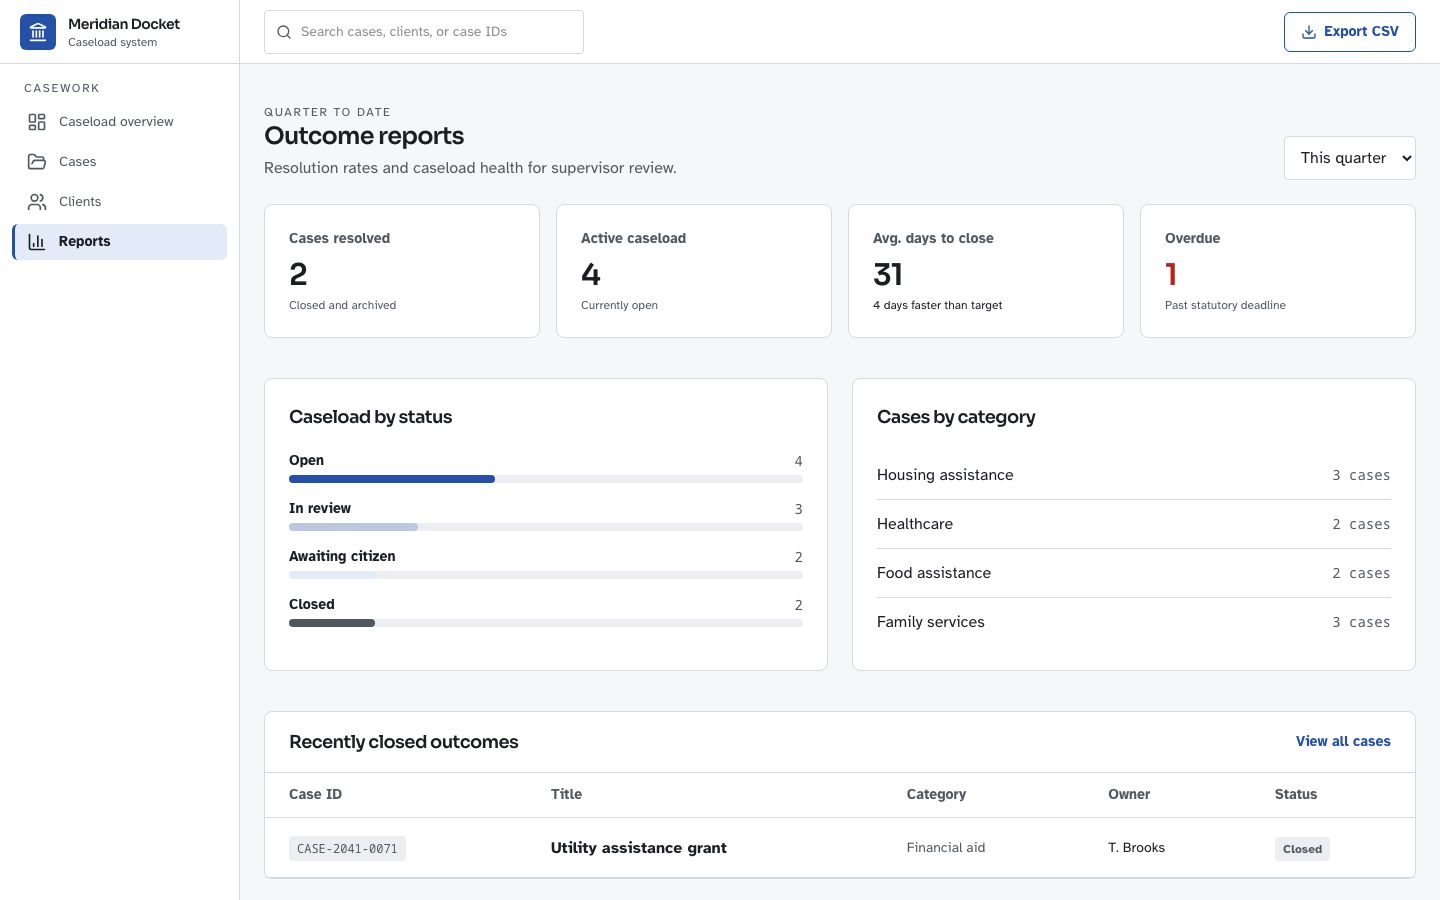Click the Awaiting citizen progress bar

point(546,575)
